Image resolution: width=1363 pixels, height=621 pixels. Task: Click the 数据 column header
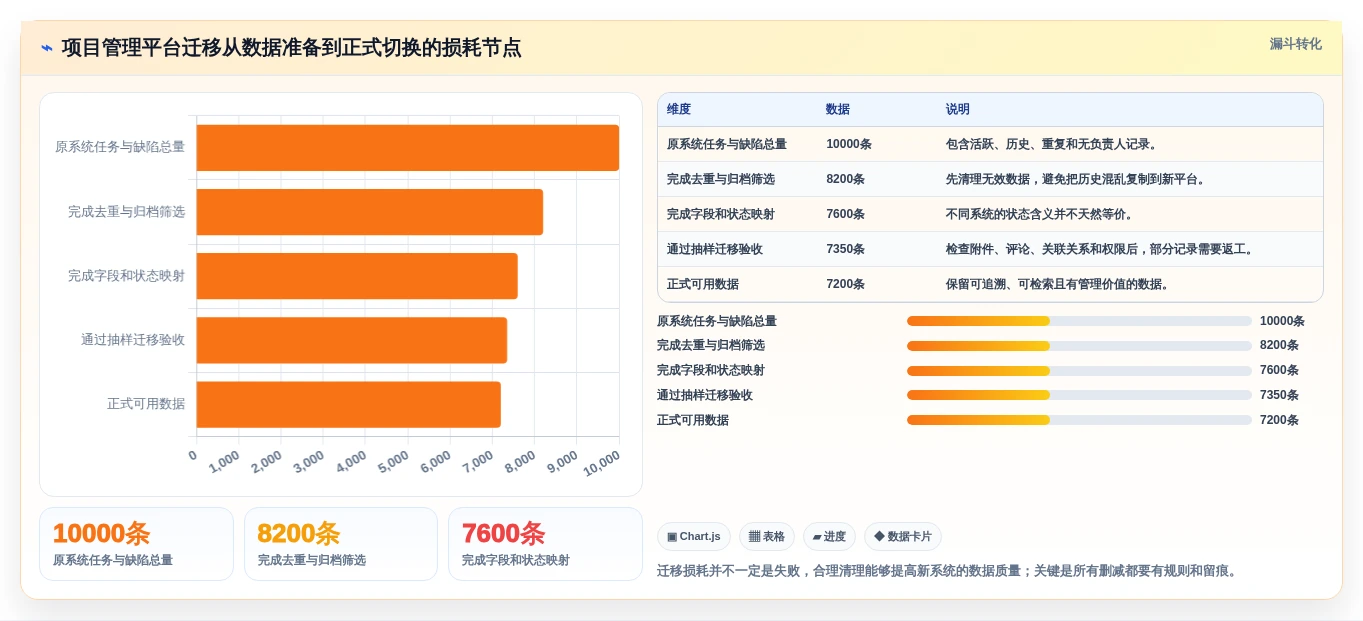tap(838, 110)
